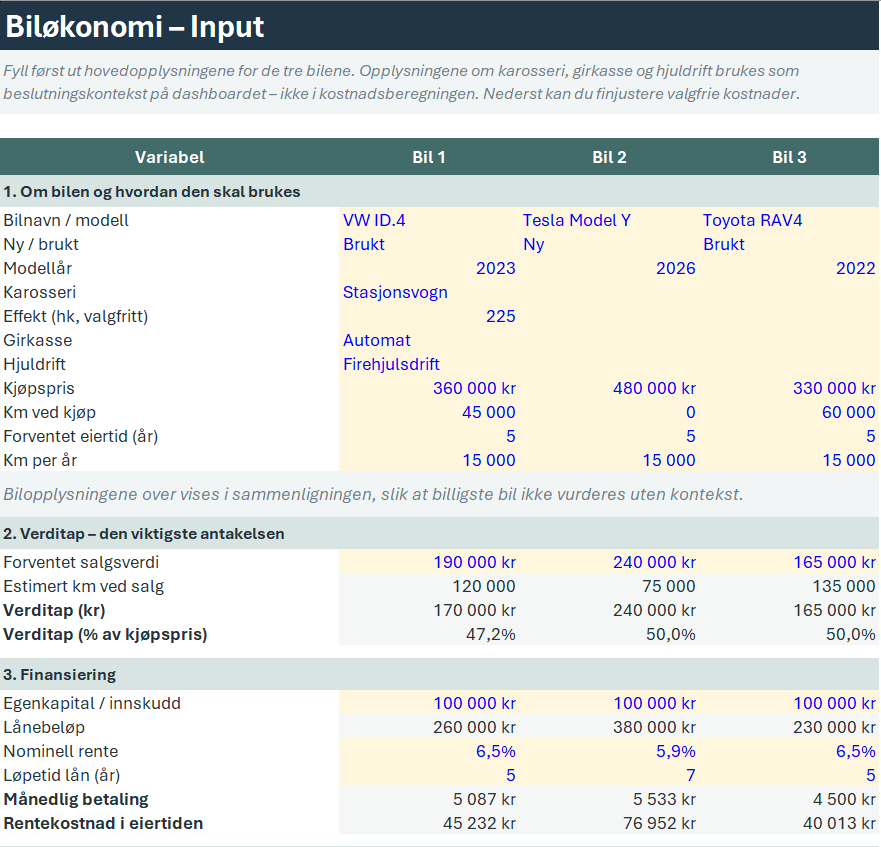881x847 pixels.
Task: Click the 'Km per år' label
Action: pos(40,460)
